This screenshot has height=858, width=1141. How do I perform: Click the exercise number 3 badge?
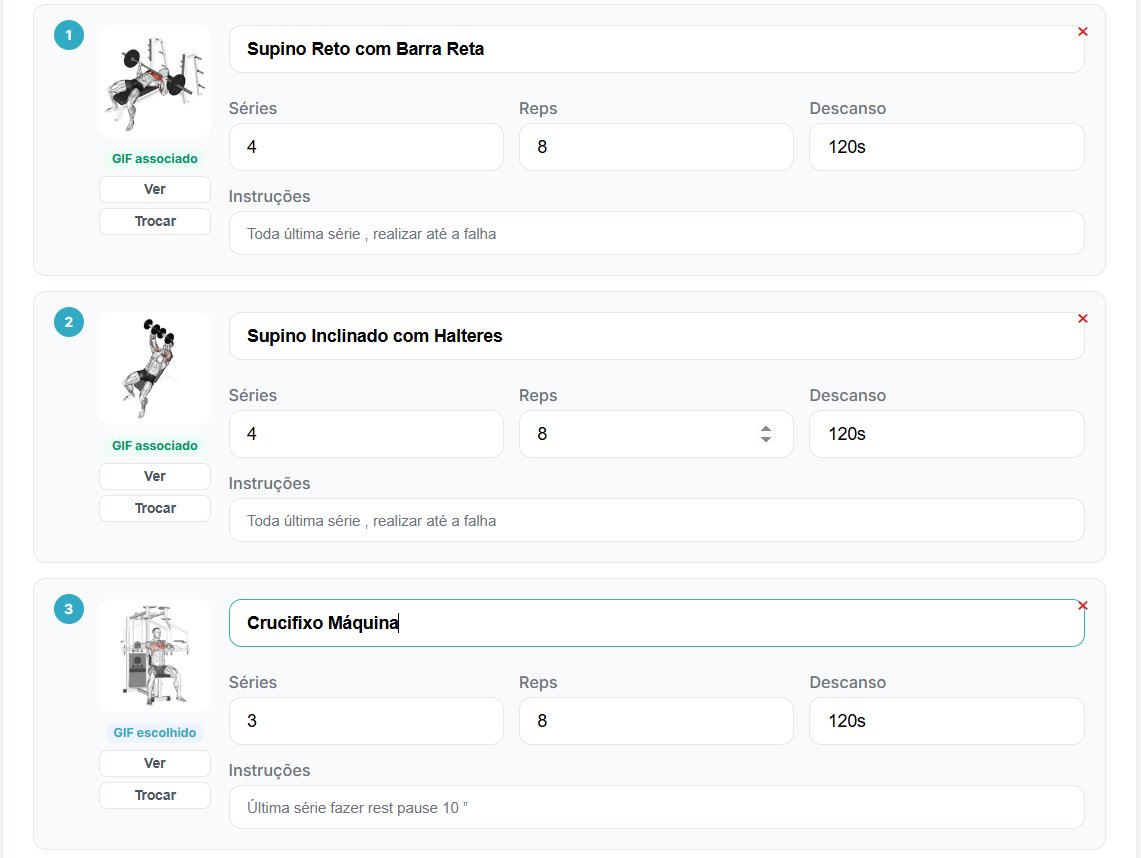69,608
